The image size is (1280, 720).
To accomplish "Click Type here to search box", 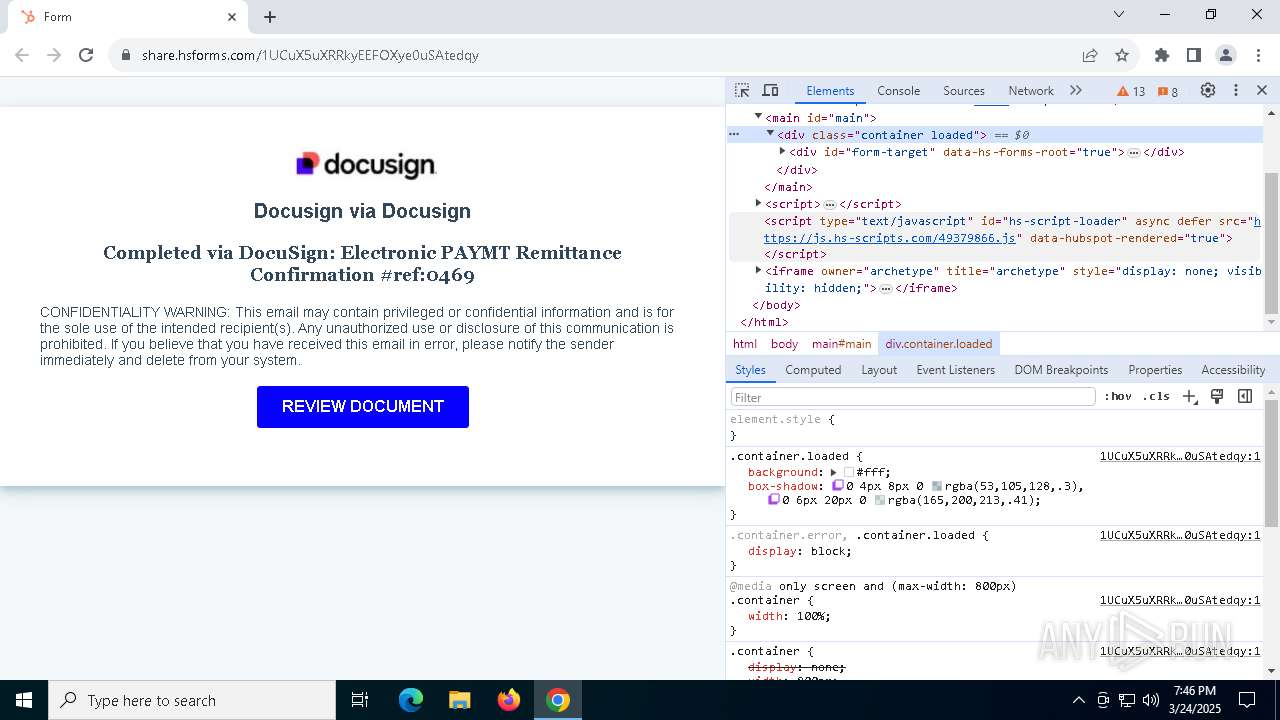I will [x=192, y=700].
